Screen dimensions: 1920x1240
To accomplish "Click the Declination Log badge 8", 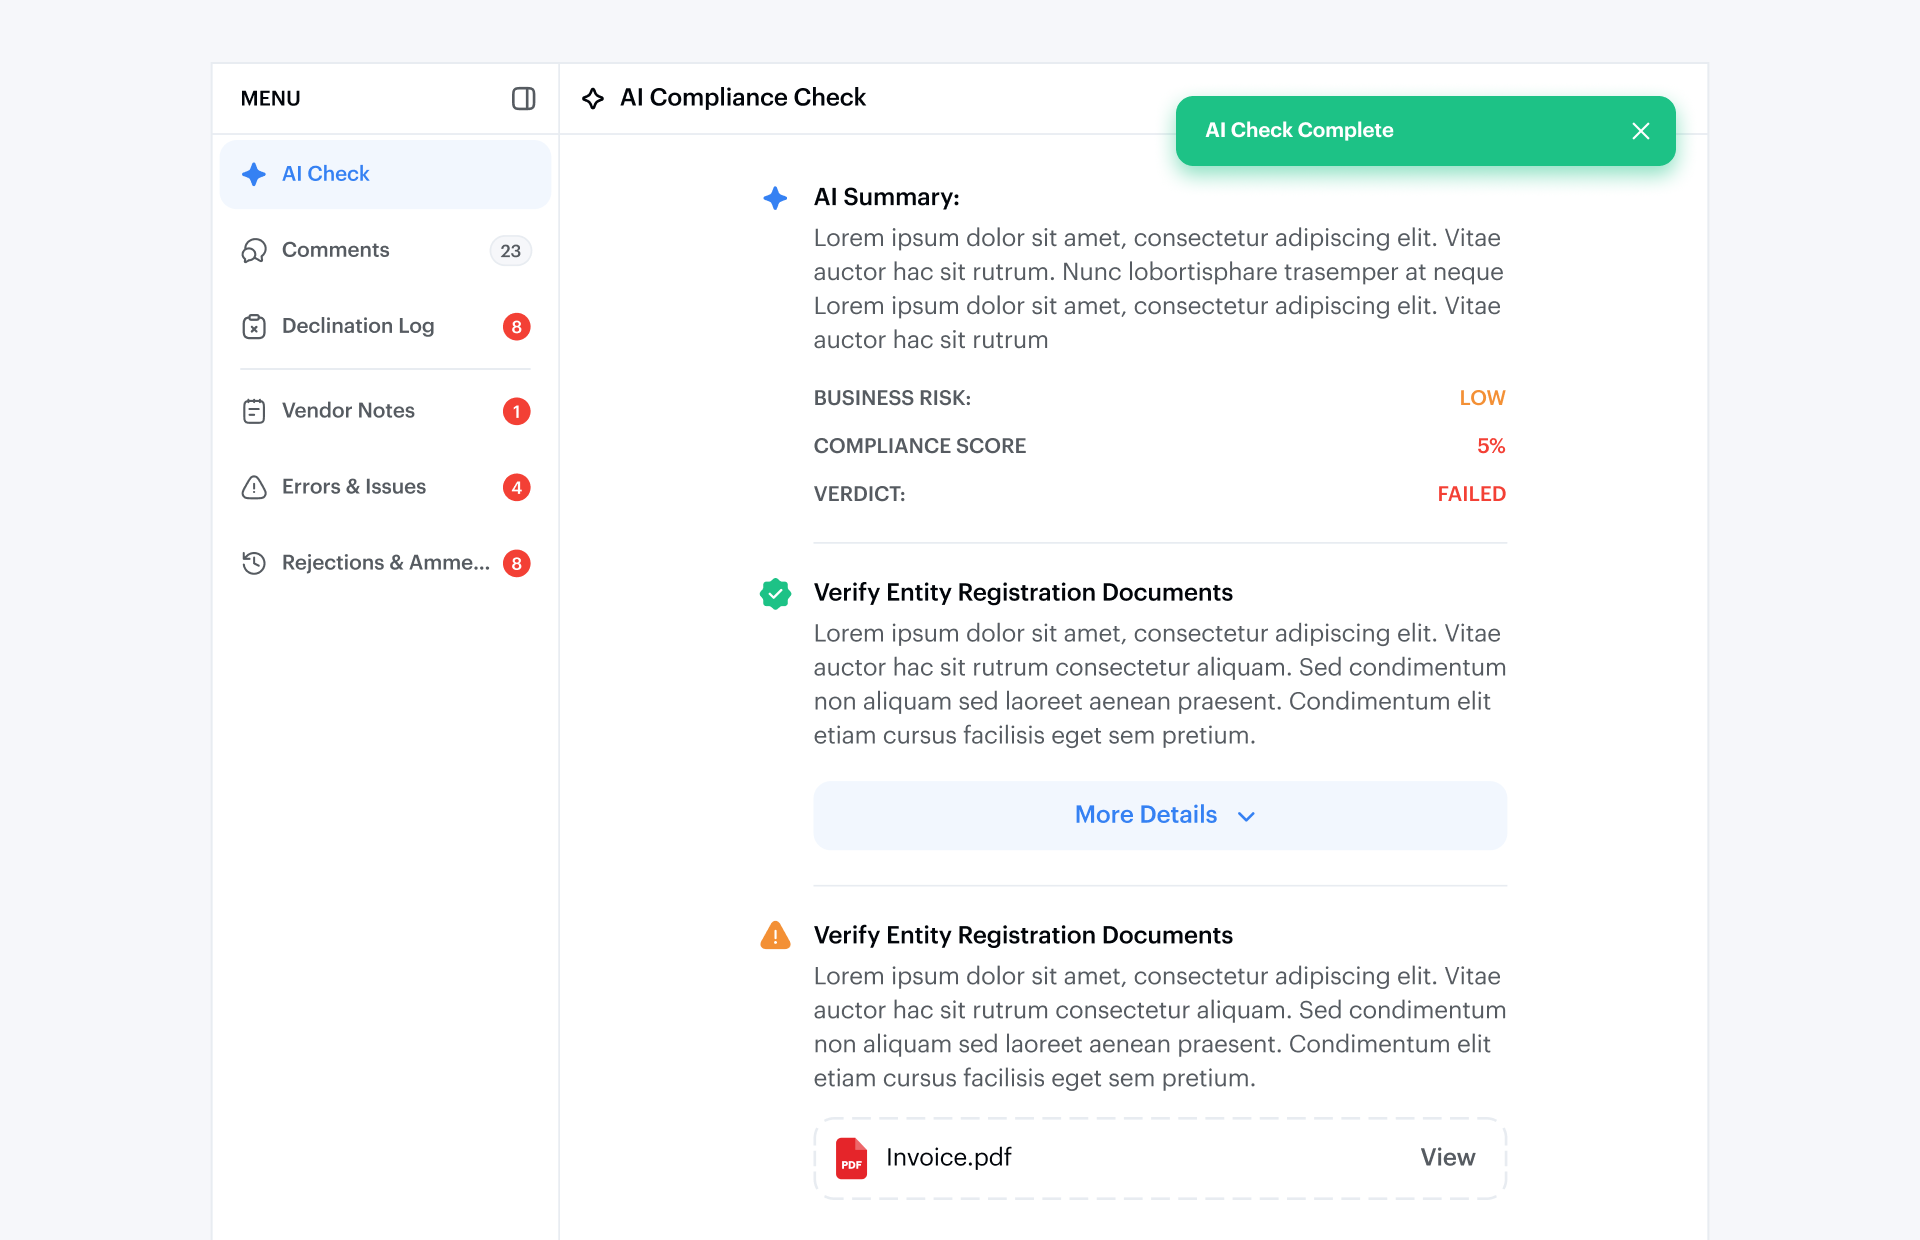I will [x=516, y=327].
